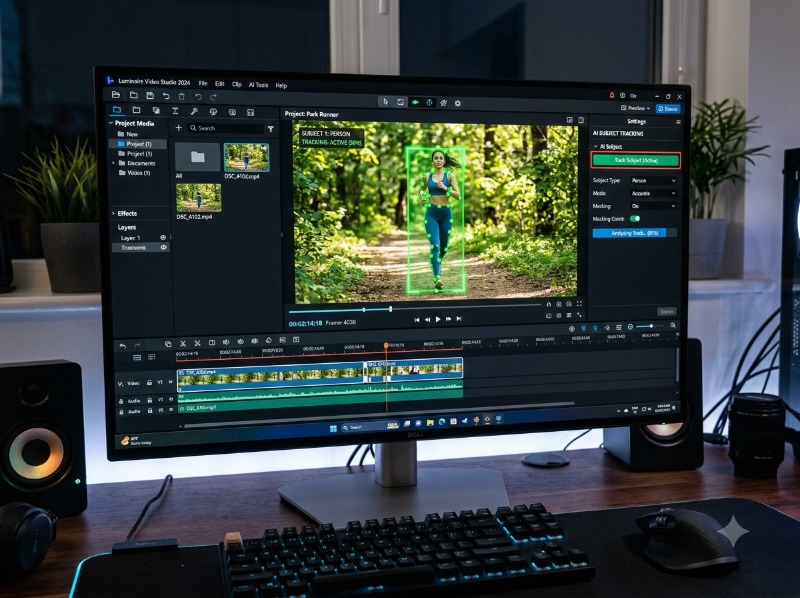Click the undo arrow in the timeline toolbar
Image resolution: width=800 pixels, height=598 pixels.
122,345
